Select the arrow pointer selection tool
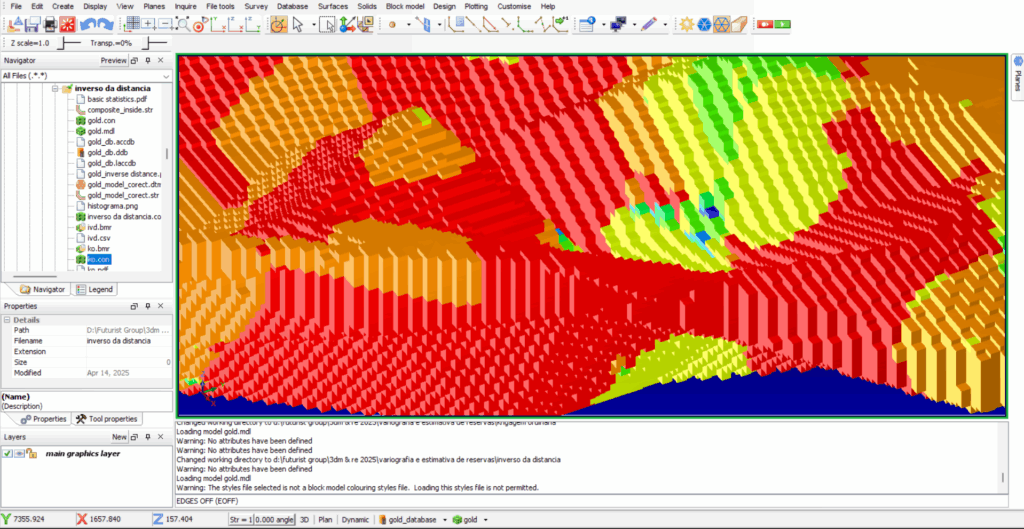Viewport: 1024px width, 529px height. pyautogui.click(x=298, y=25)
